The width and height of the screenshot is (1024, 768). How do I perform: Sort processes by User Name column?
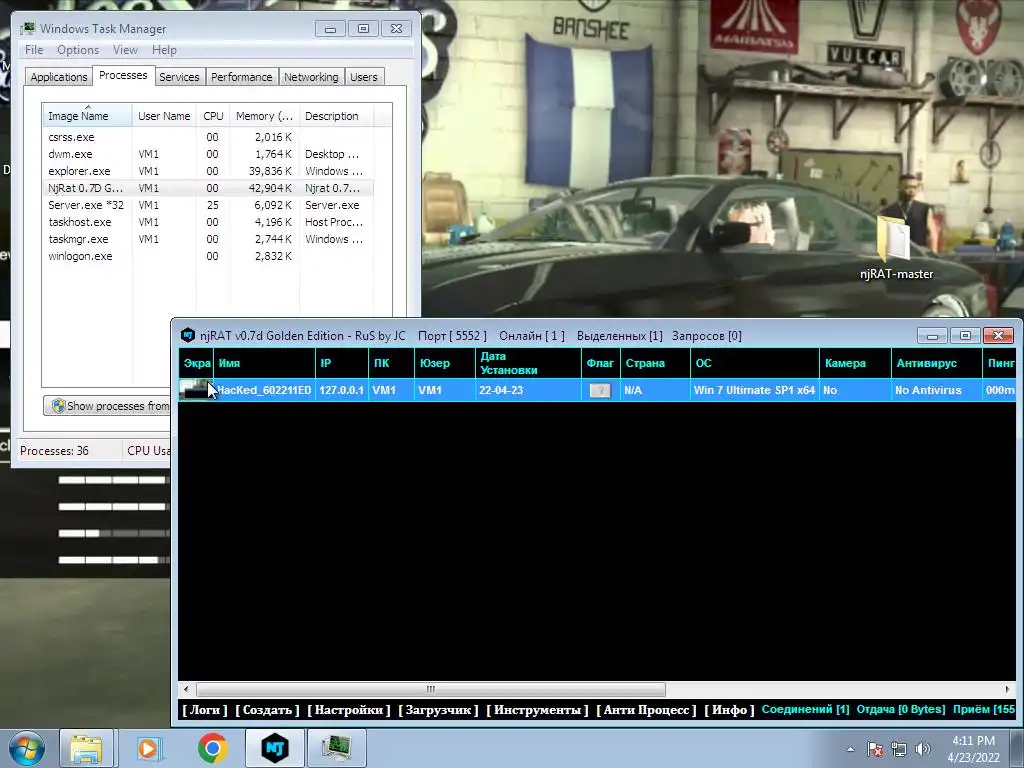pos(165,116)
